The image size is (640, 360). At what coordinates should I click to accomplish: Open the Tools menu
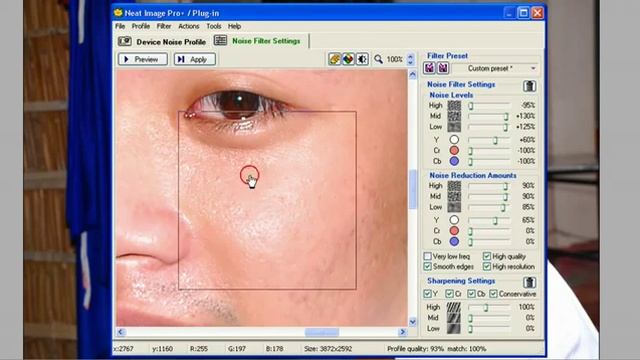pos(213,26)
